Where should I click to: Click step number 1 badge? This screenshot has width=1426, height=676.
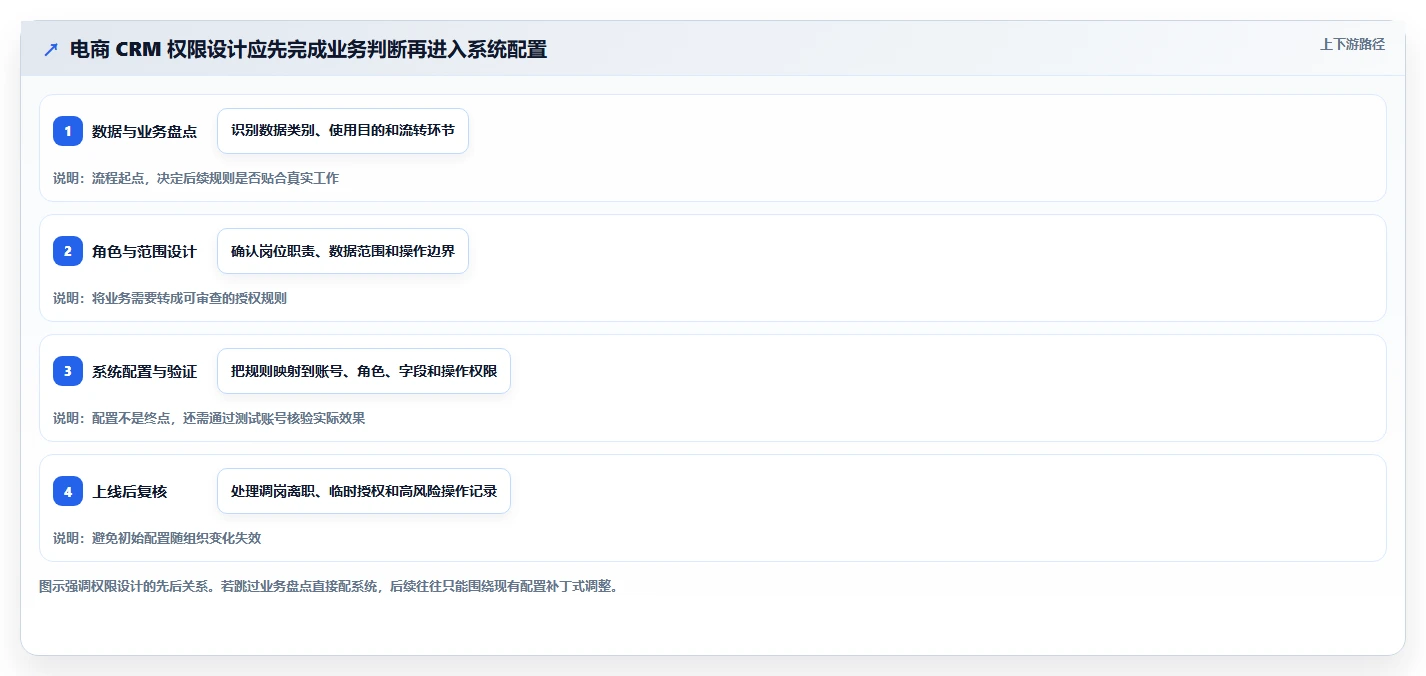[x=68, y=131]
